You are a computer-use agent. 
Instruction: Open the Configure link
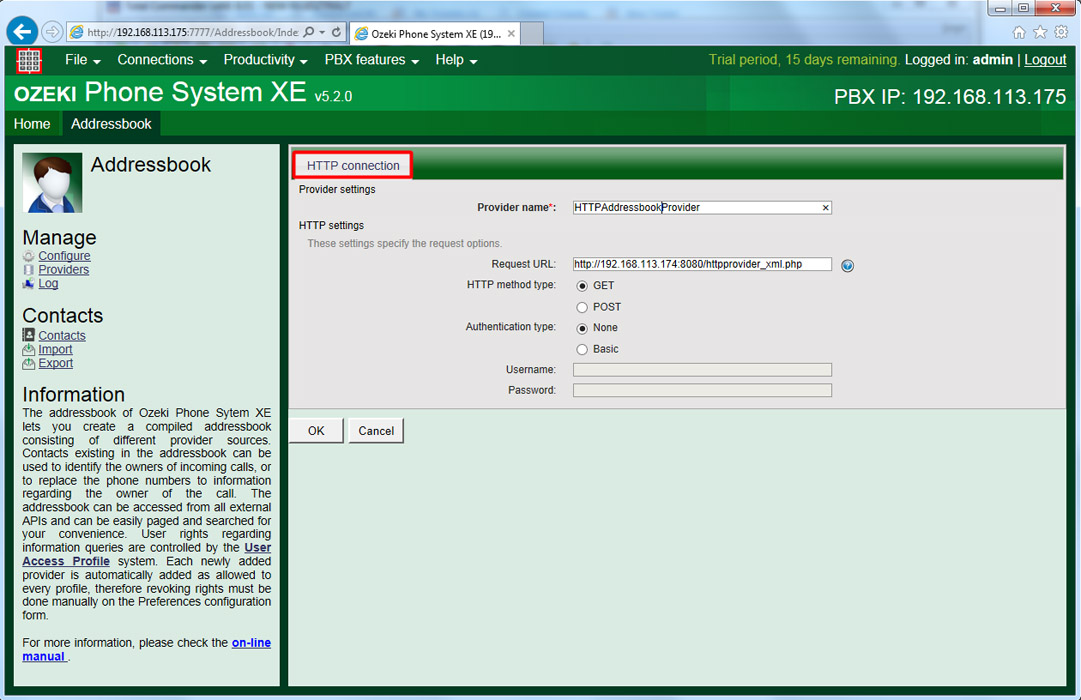(64, 256)
